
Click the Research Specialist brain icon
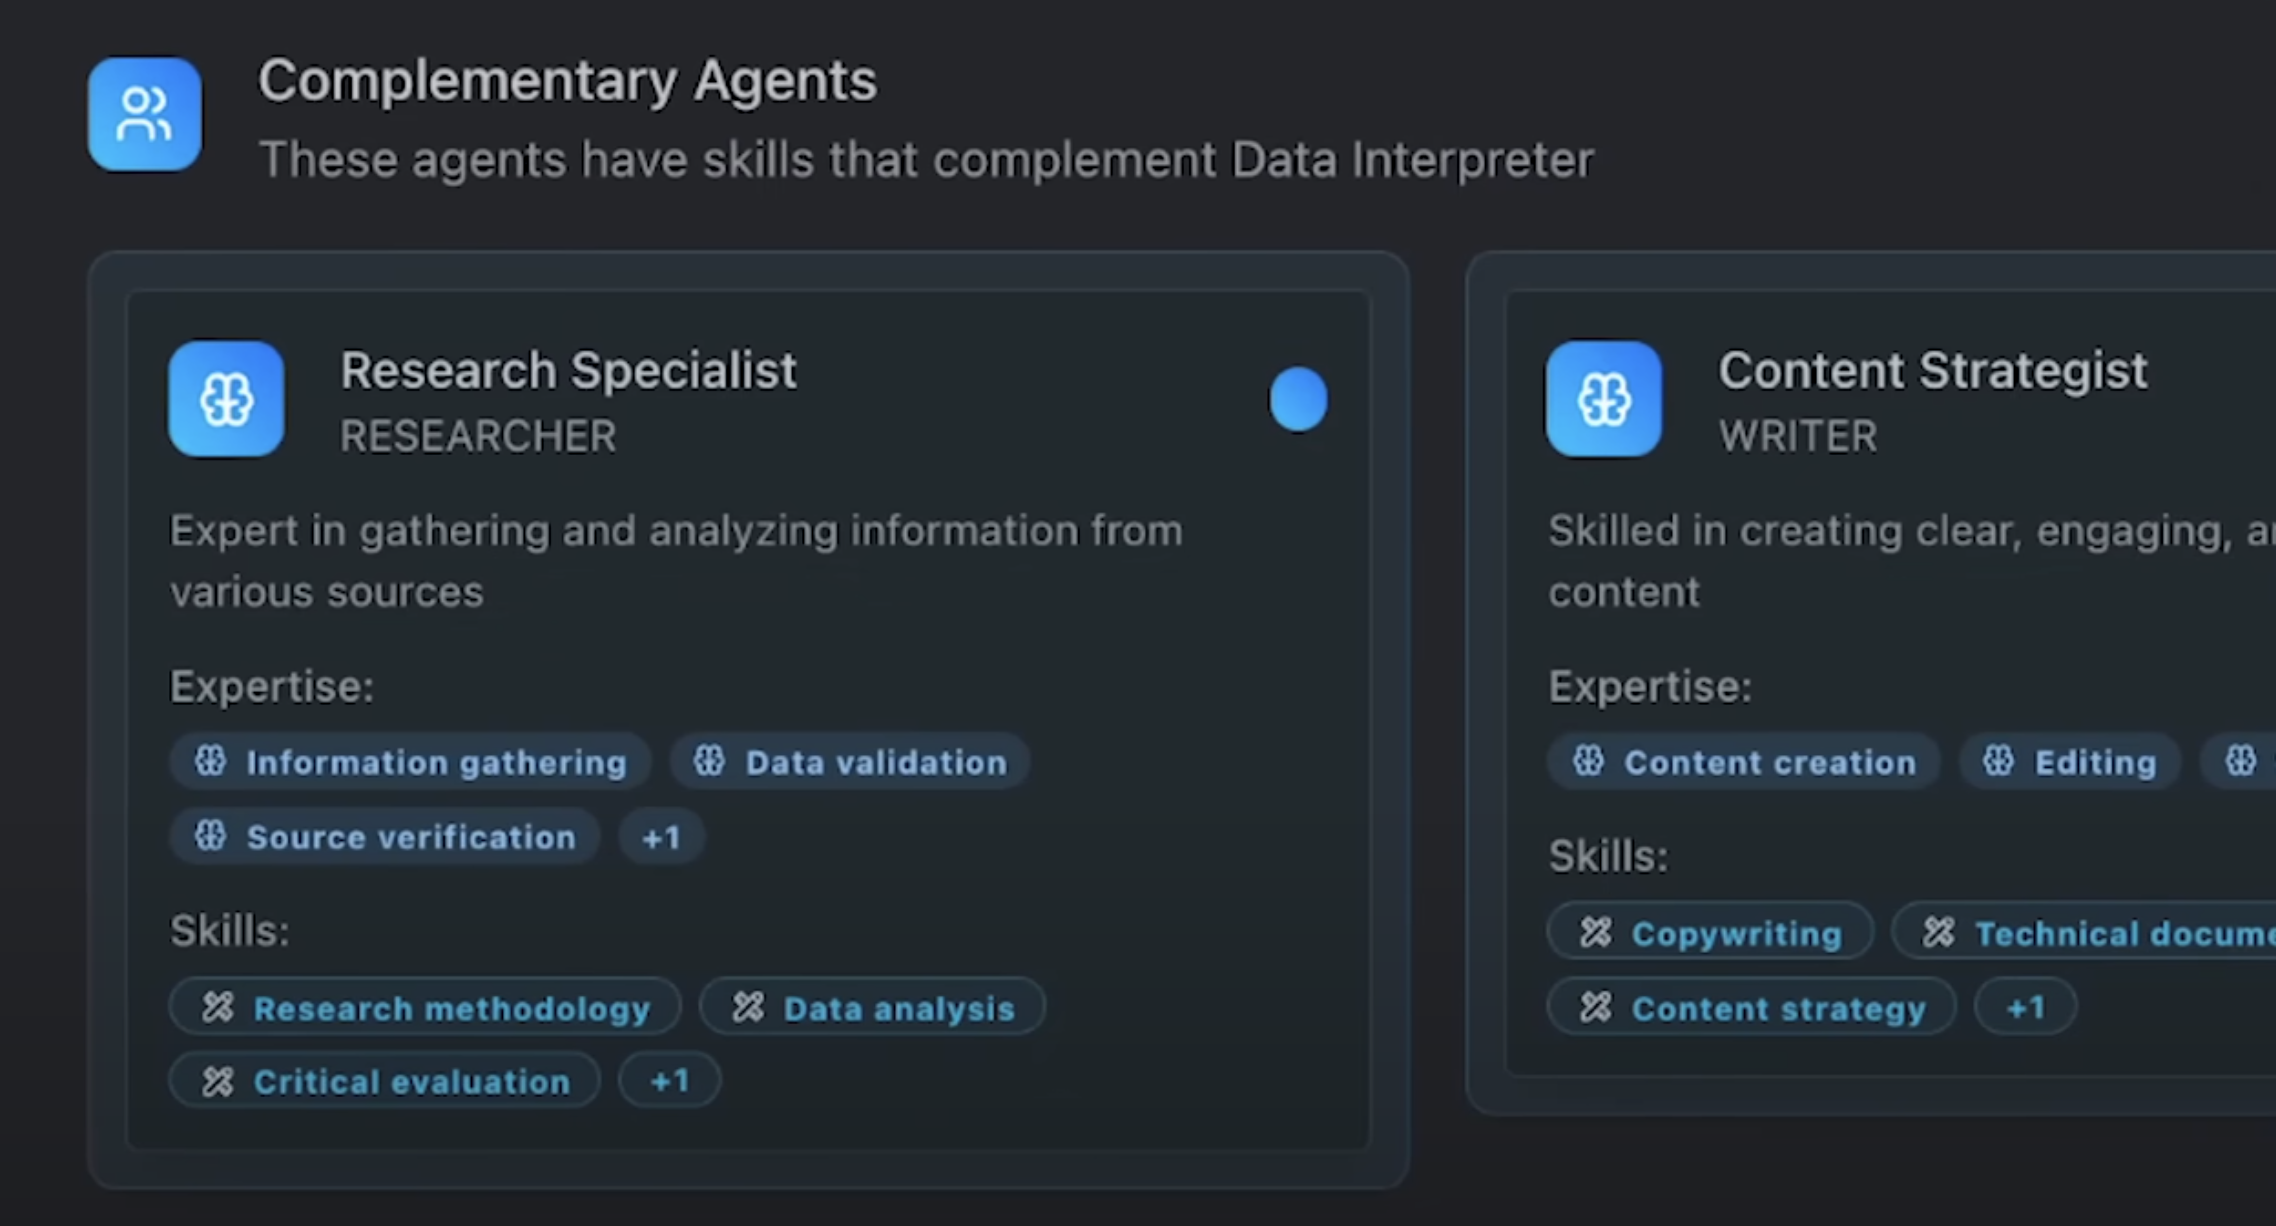coord(226,399)
